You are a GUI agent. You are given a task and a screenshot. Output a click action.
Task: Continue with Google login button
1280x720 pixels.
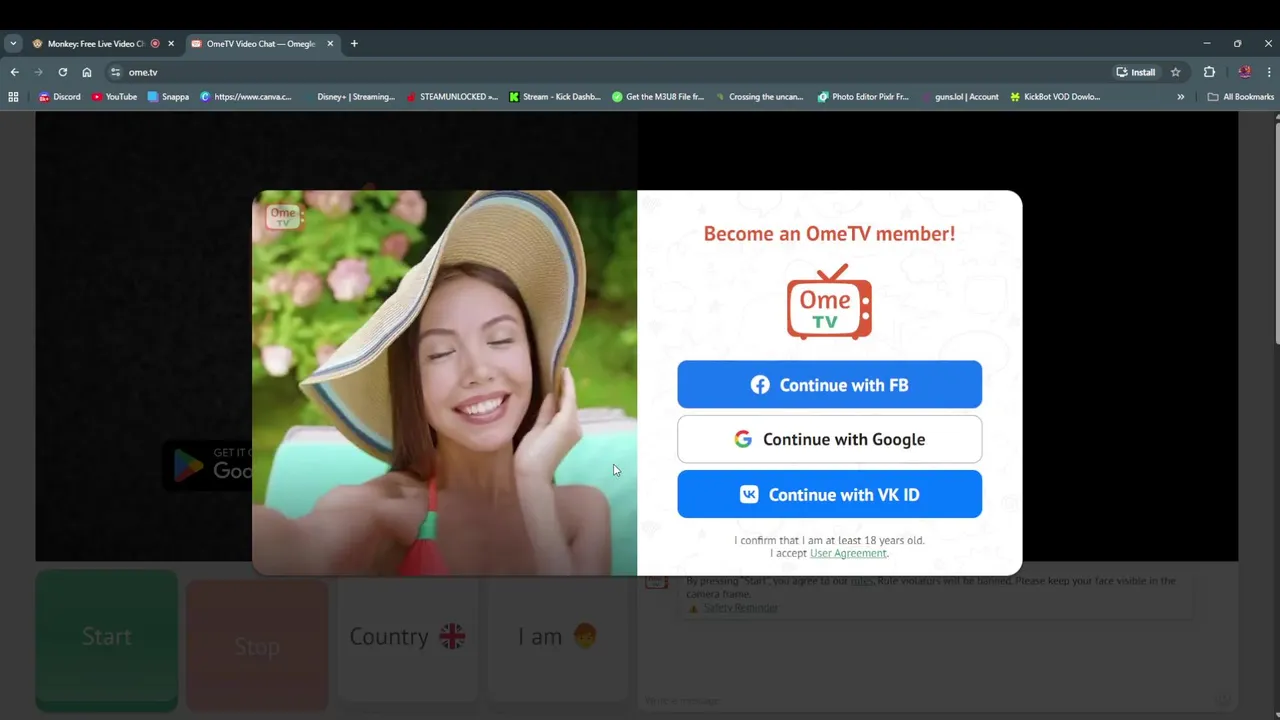(829, 439)
